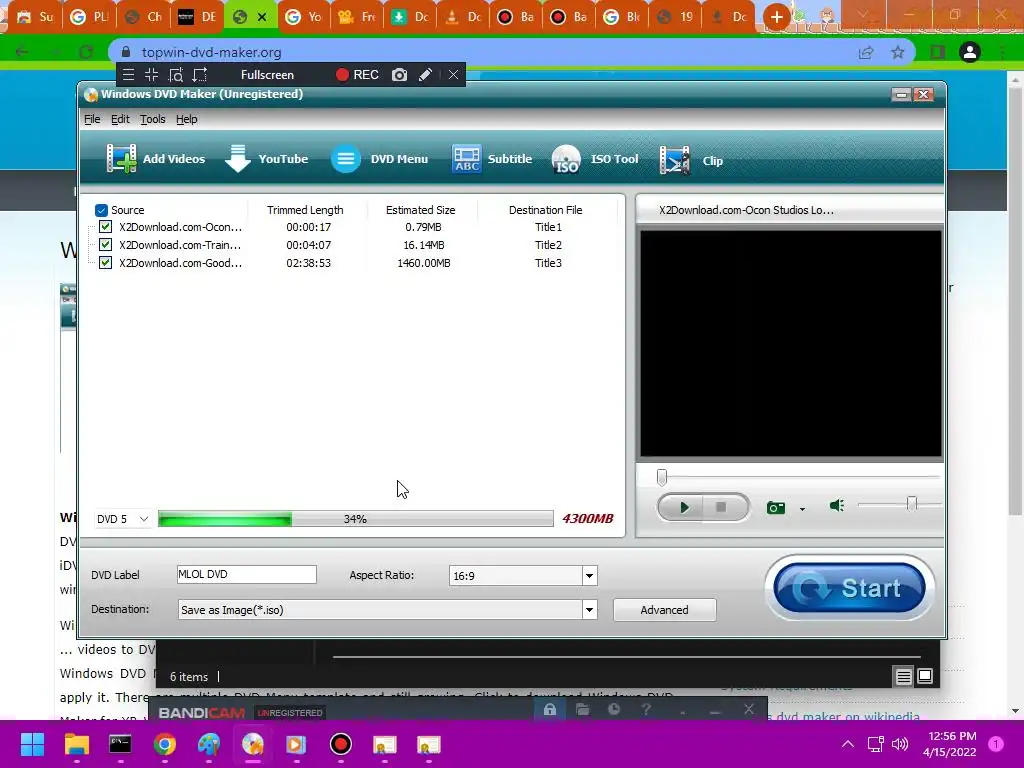1024x768 pixels.
Task: Play the preview video
Action: (x=683, y=507)
